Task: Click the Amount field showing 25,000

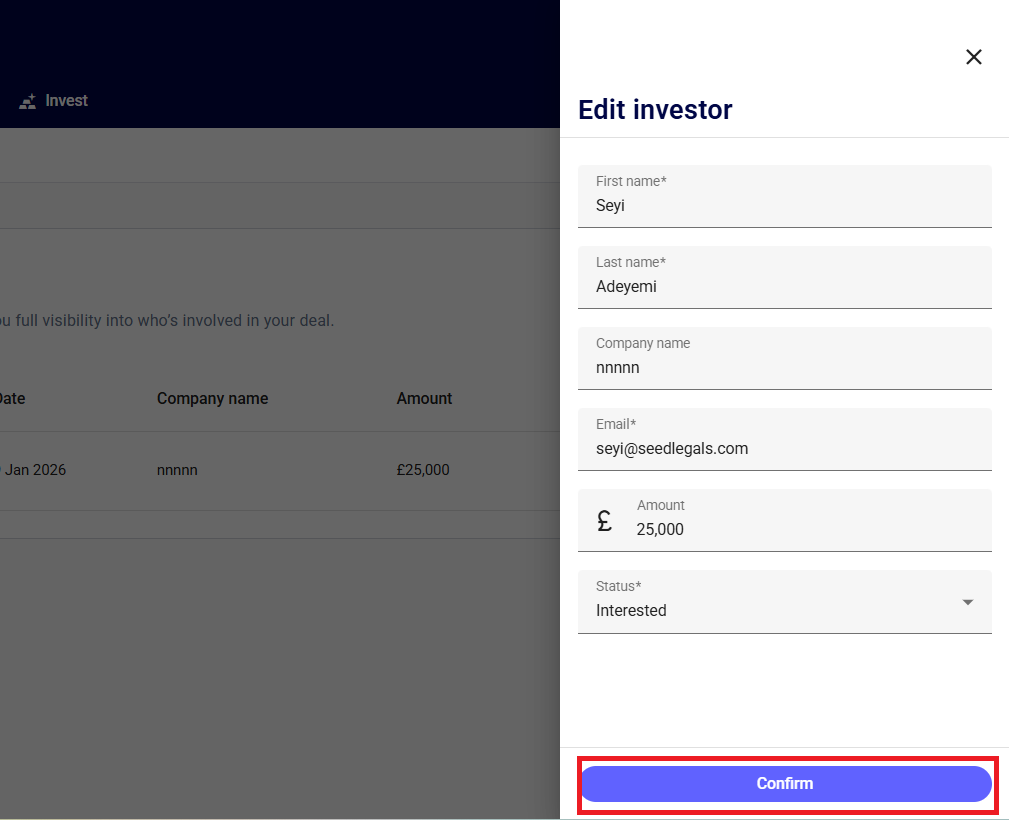Action: click(x=800, y=529)
